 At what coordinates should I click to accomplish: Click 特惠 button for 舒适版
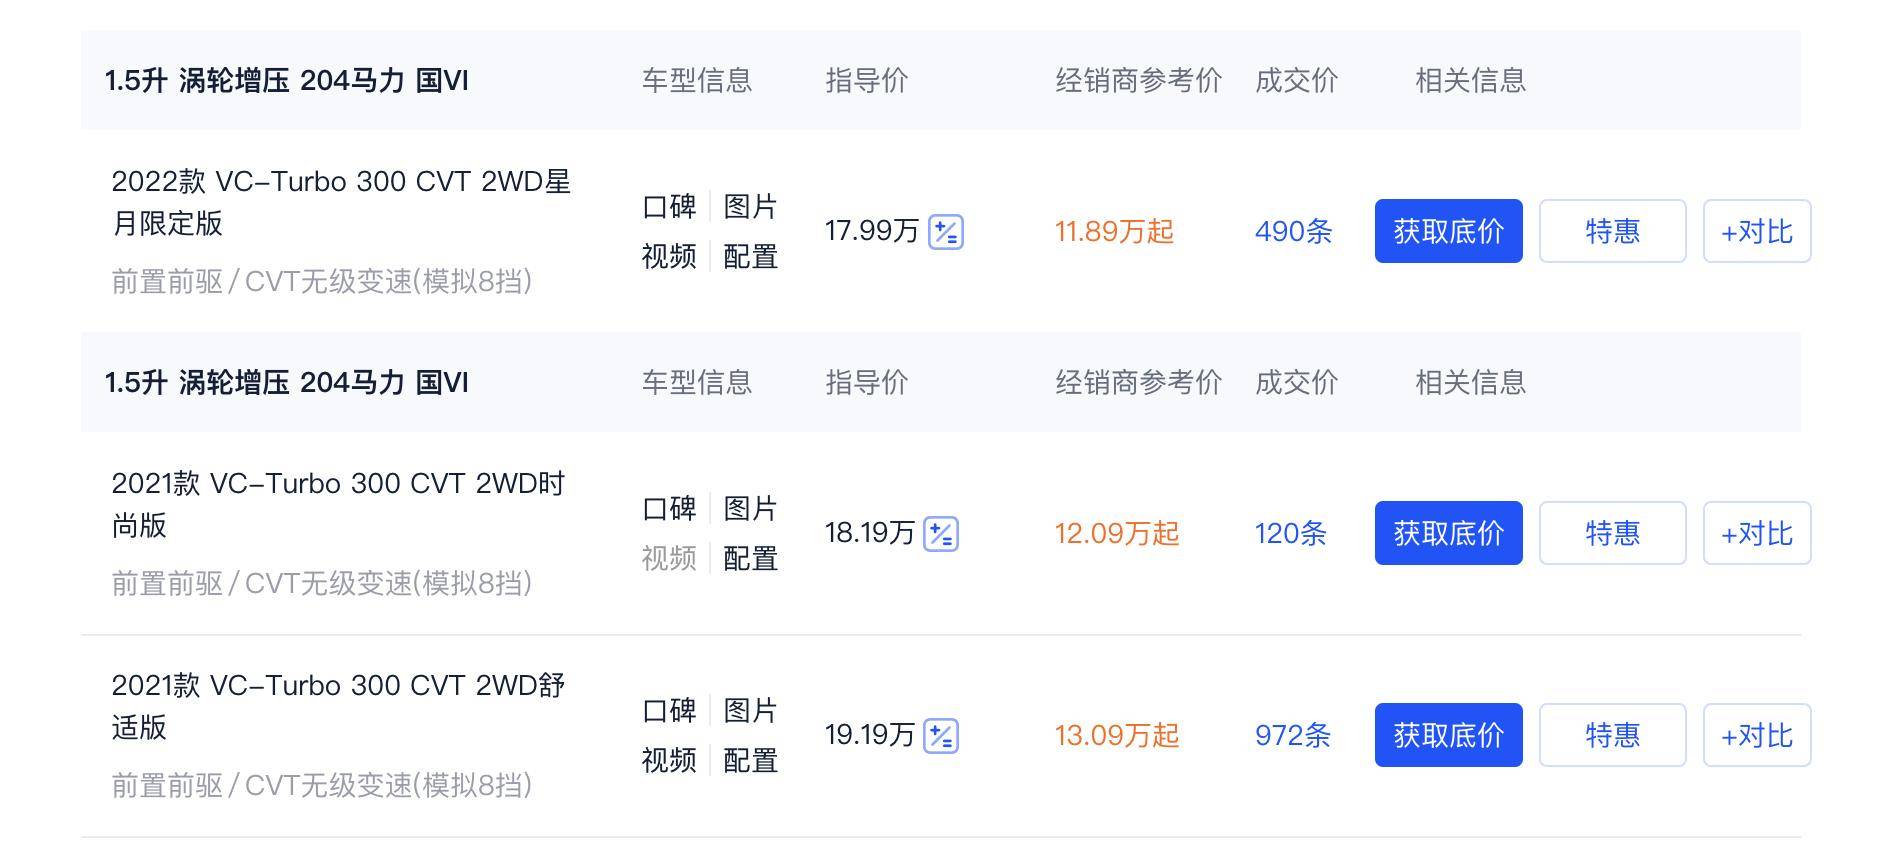(x=1612, y=735)
